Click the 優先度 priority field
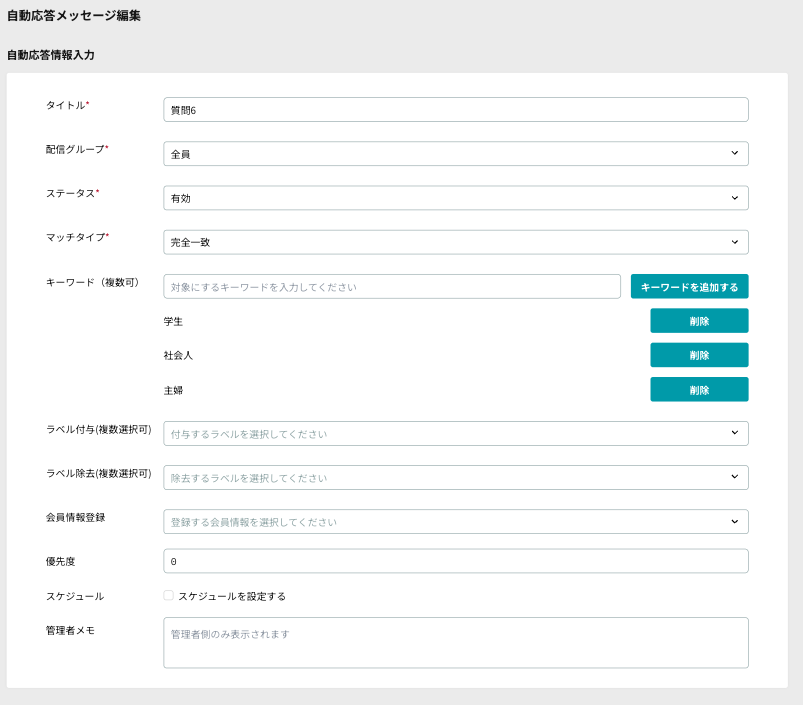Screen dimensions: 803x705 tap(455, 561)
